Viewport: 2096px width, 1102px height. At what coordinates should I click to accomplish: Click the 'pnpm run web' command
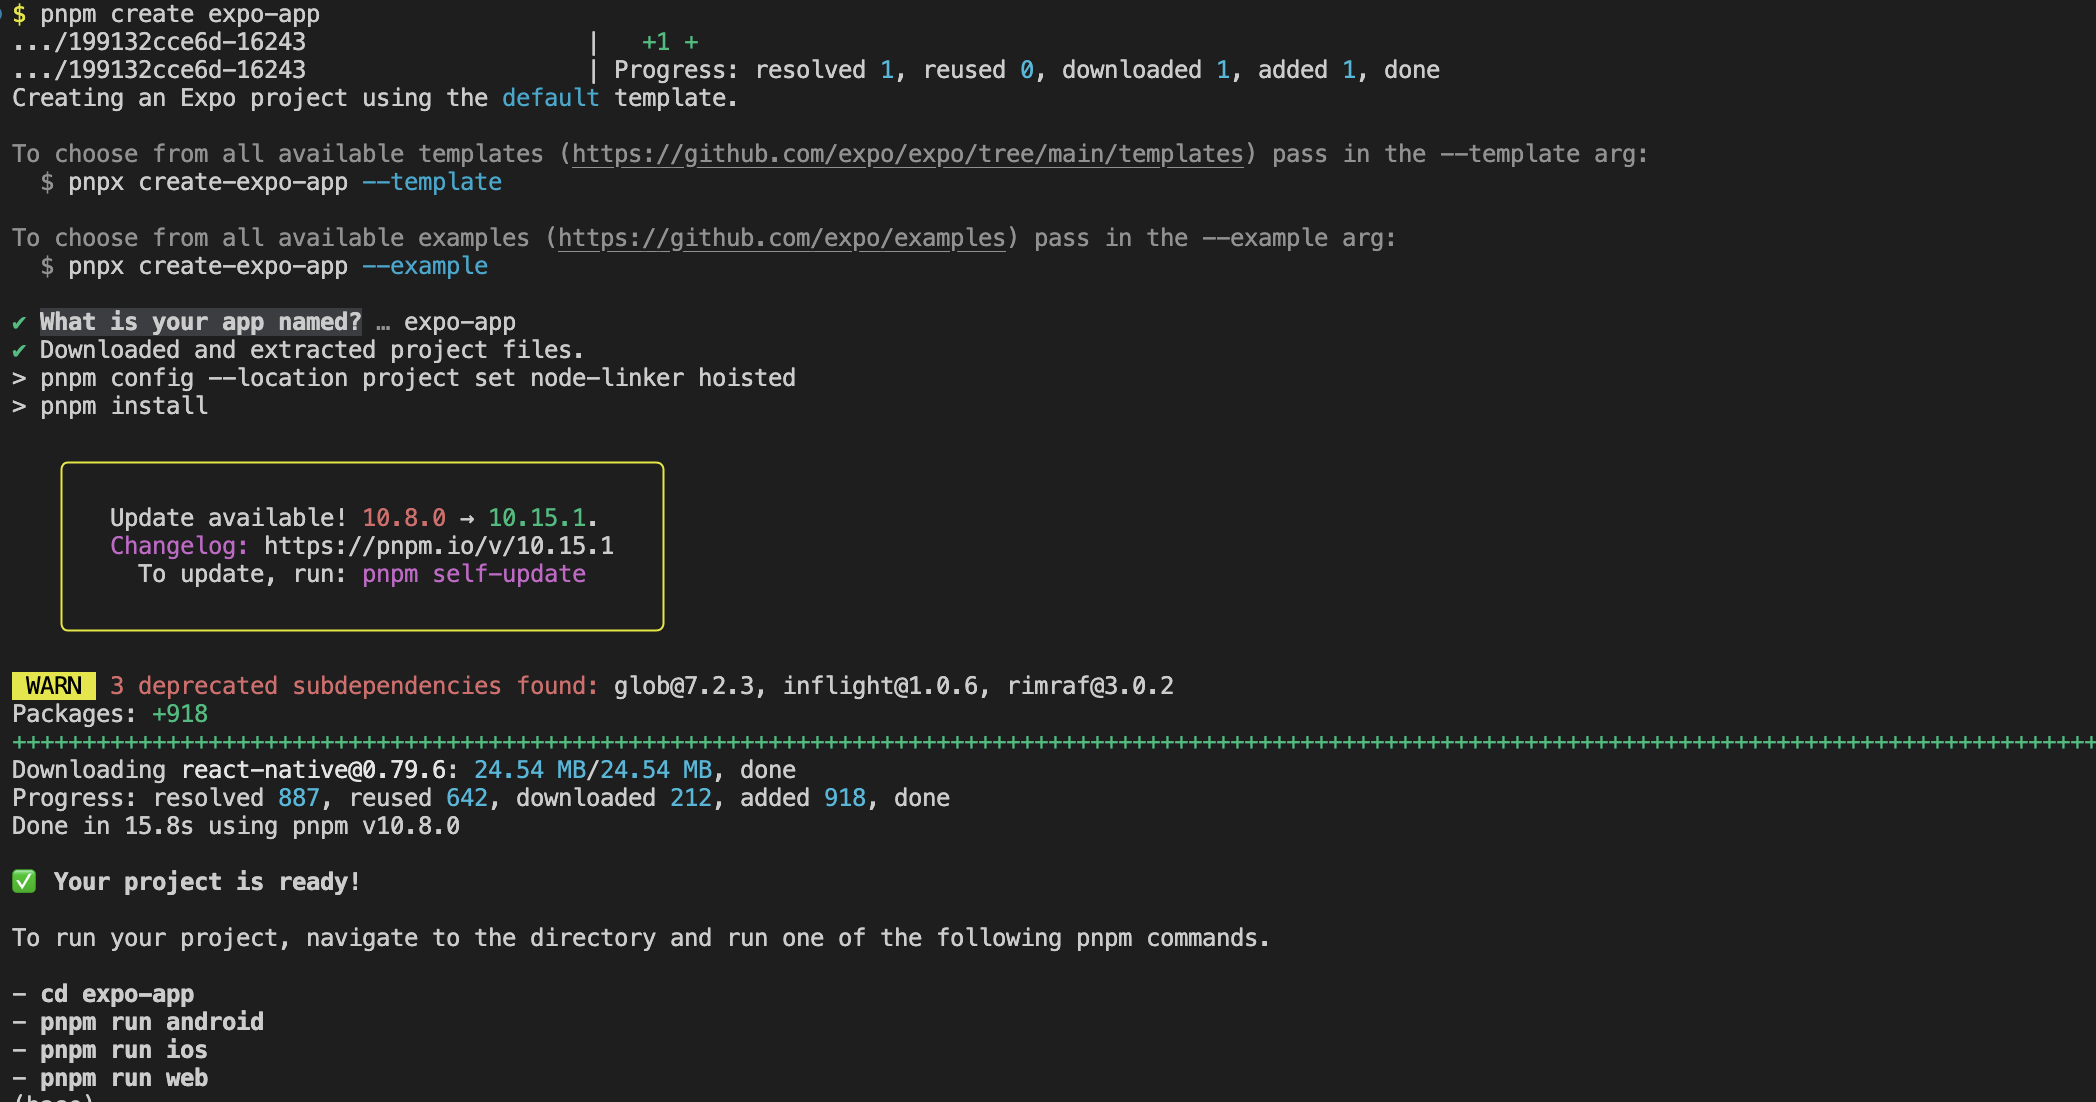pyautogui.click(x=124, y=1078)
